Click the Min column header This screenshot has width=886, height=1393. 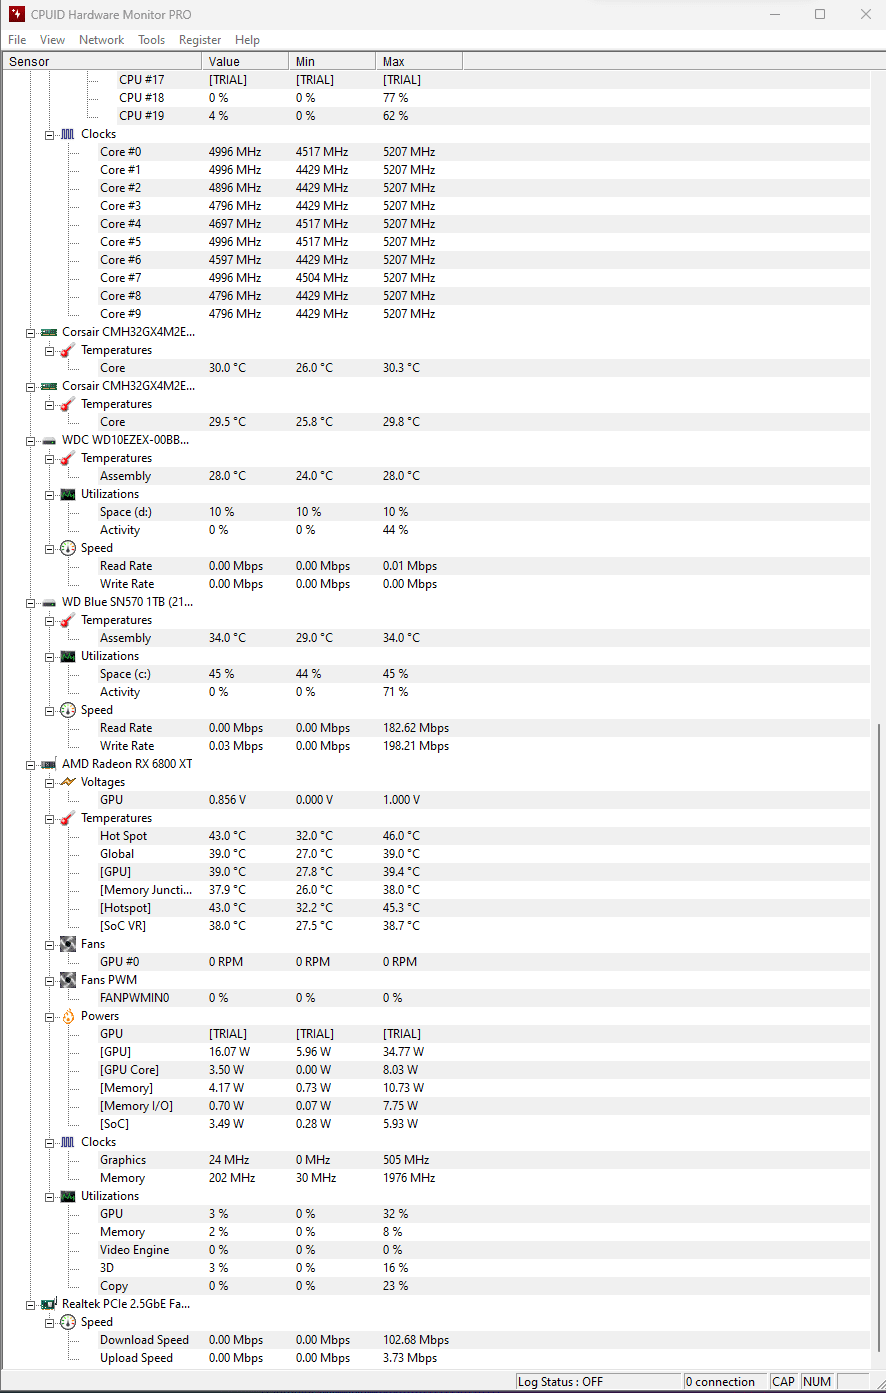pyautogui.click(x=332, y=62)
